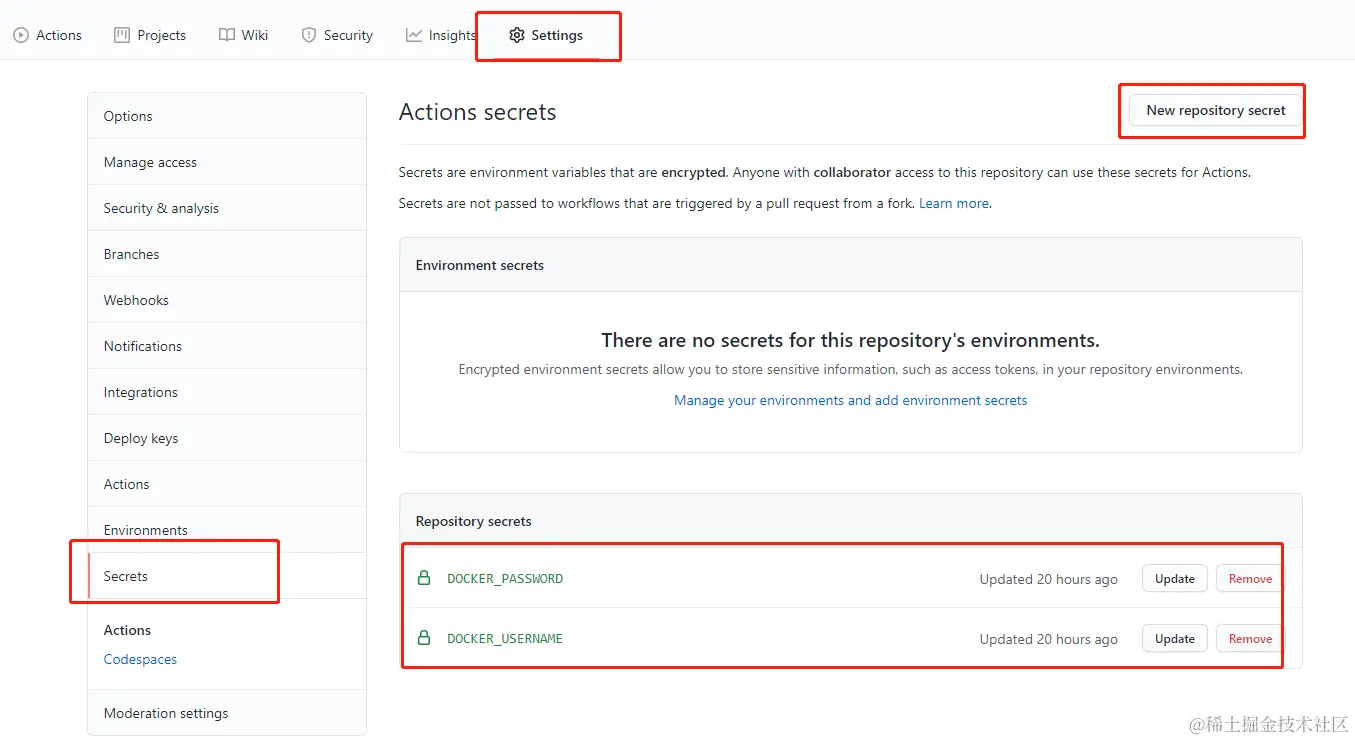Select Moderation settings in sidebar
Screen dimensions: 1355x741
(x=166, y=713)
